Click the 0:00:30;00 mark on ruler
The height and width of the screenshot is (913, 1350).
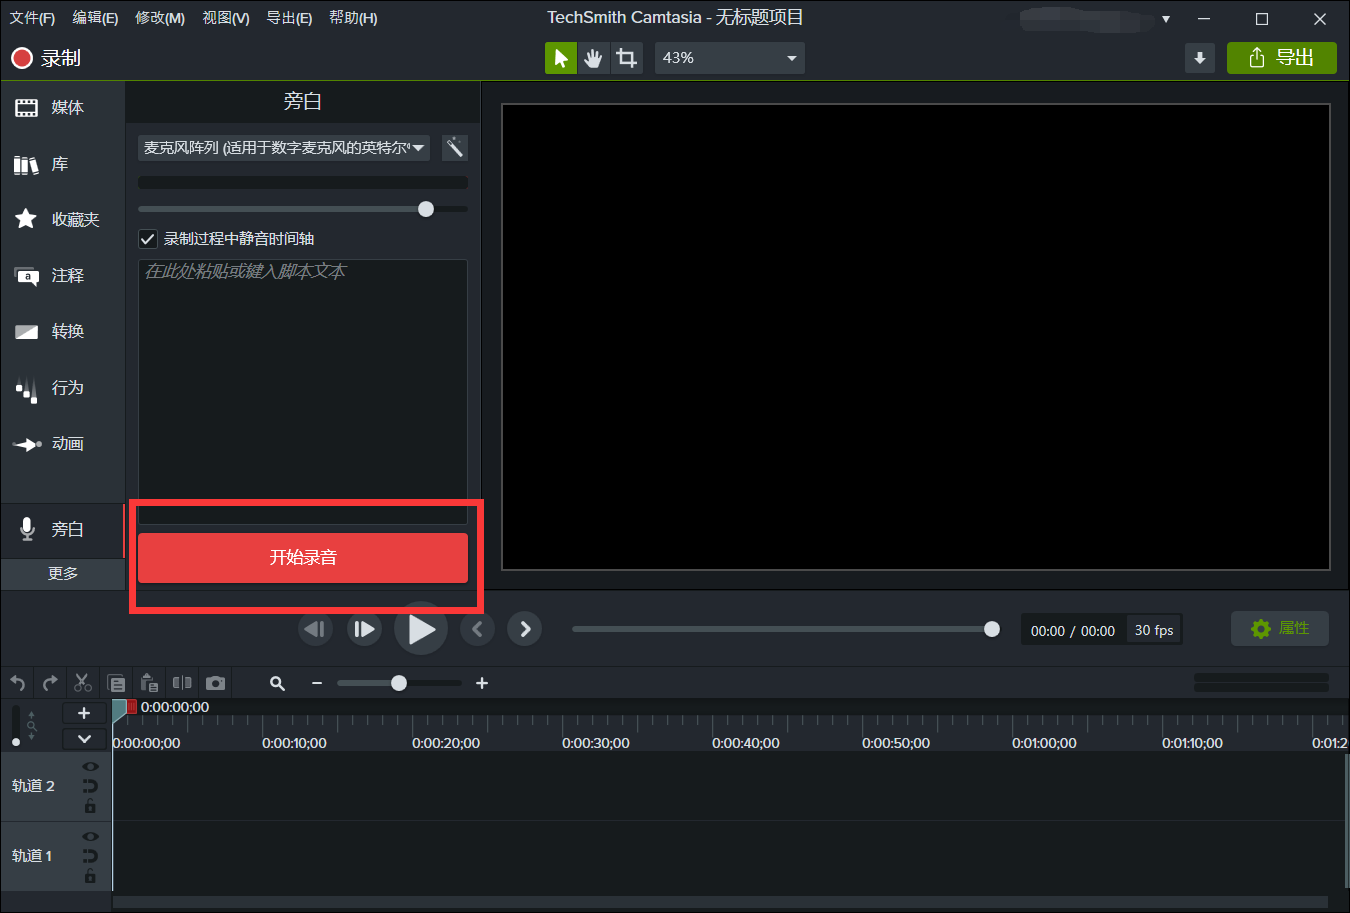point(596,743)
